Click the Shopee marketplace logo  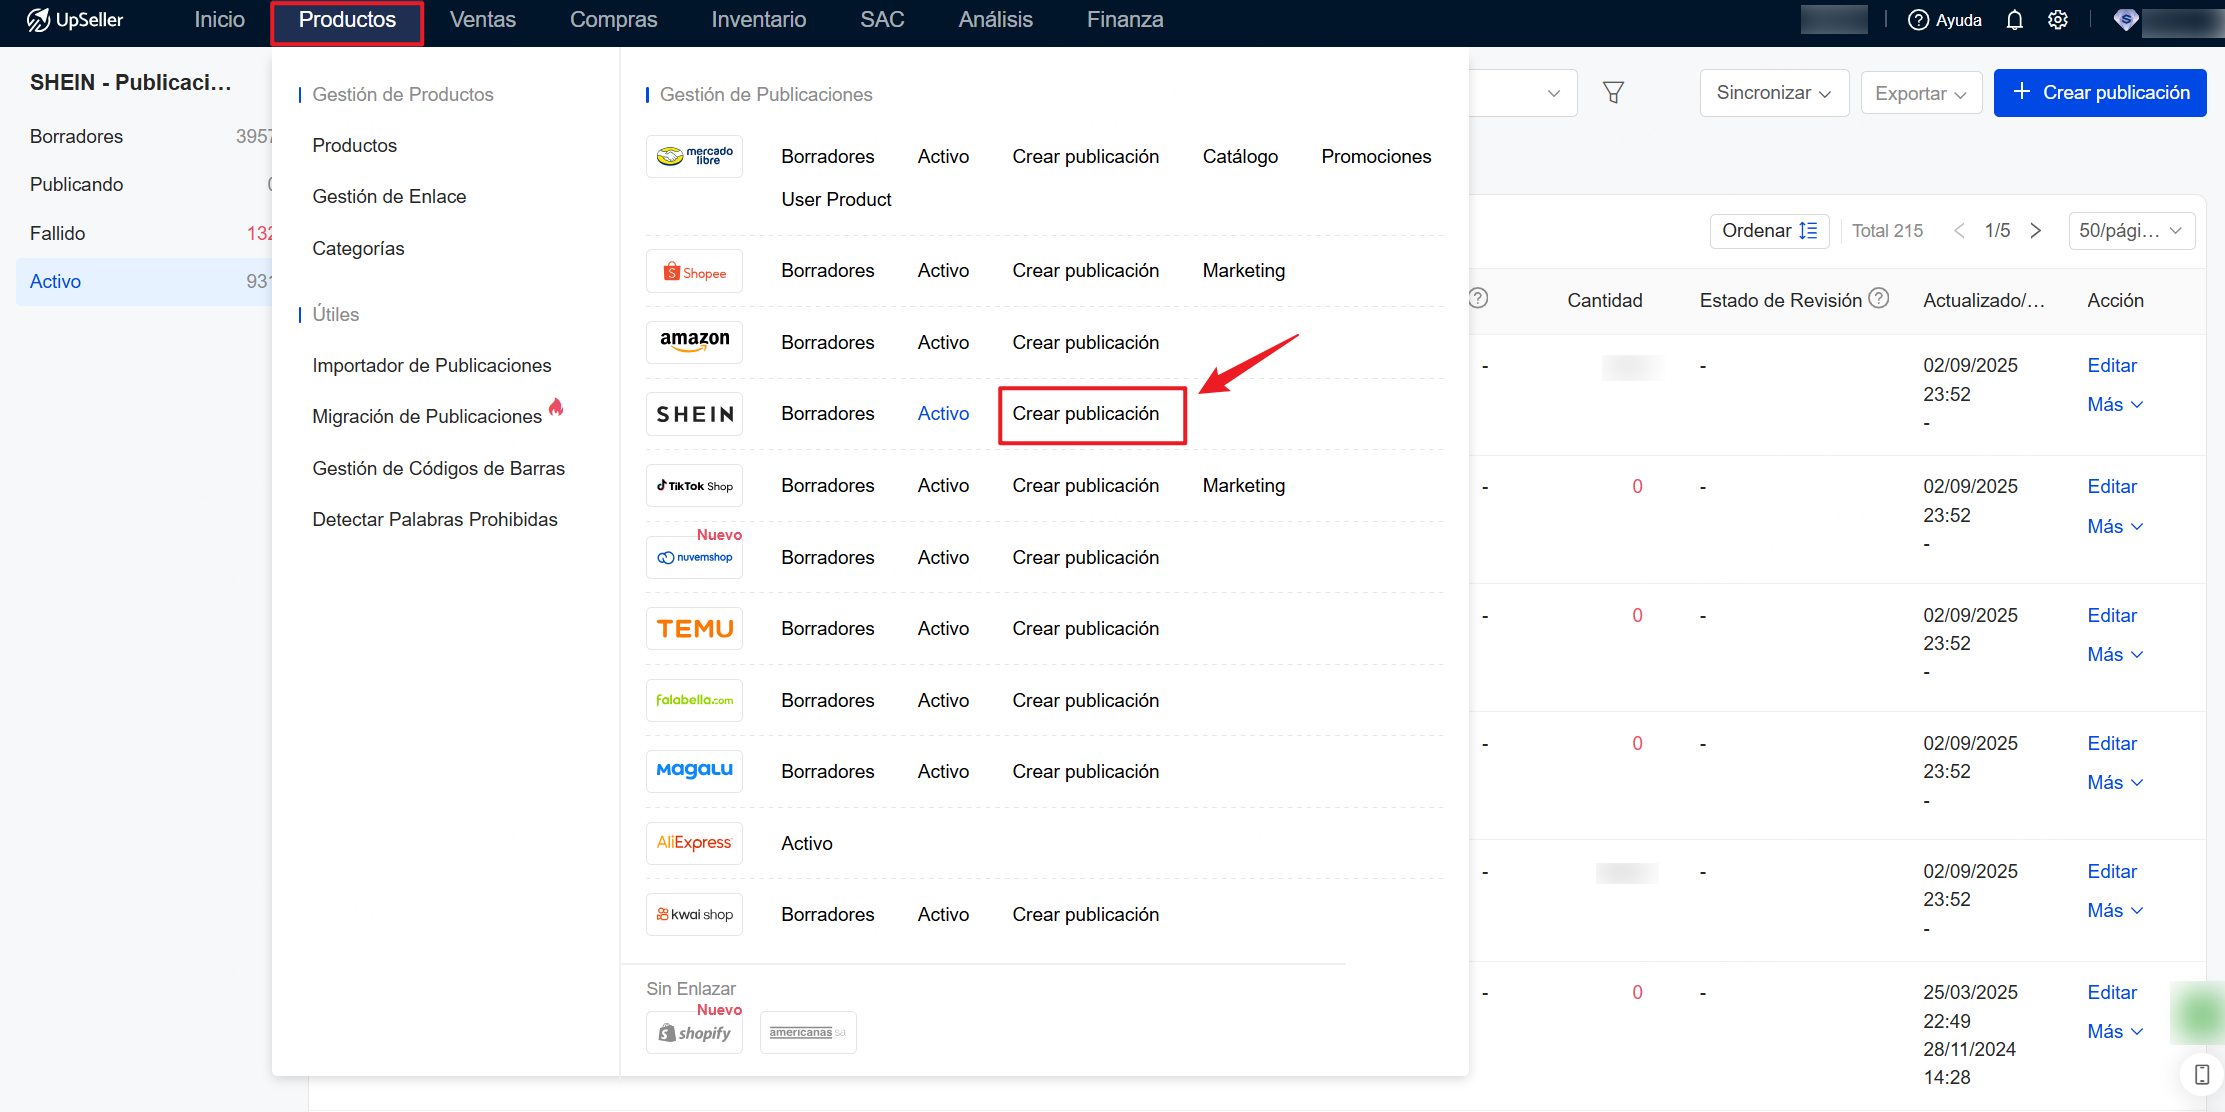pos(694,271)
